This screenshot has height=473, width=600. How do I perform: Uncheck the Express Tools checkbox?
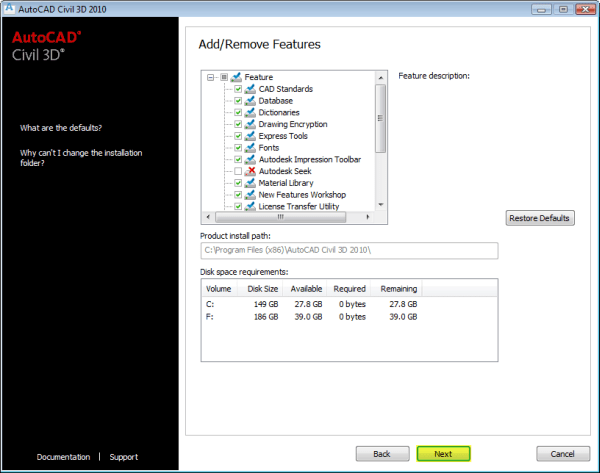(x=238, y=136)
